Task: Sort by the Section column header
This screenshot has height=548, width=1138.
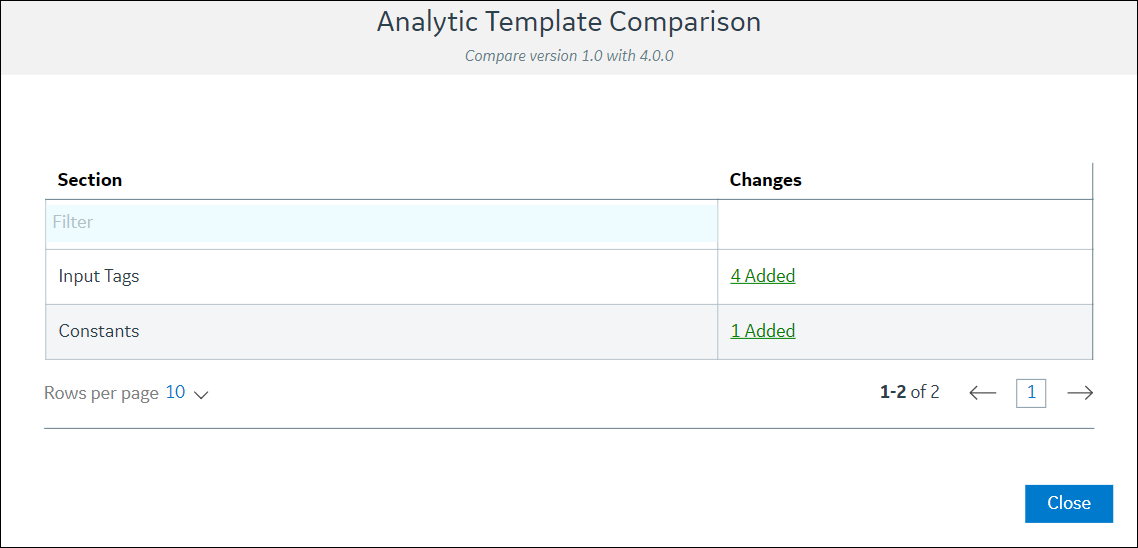Action: pos(90,180)
